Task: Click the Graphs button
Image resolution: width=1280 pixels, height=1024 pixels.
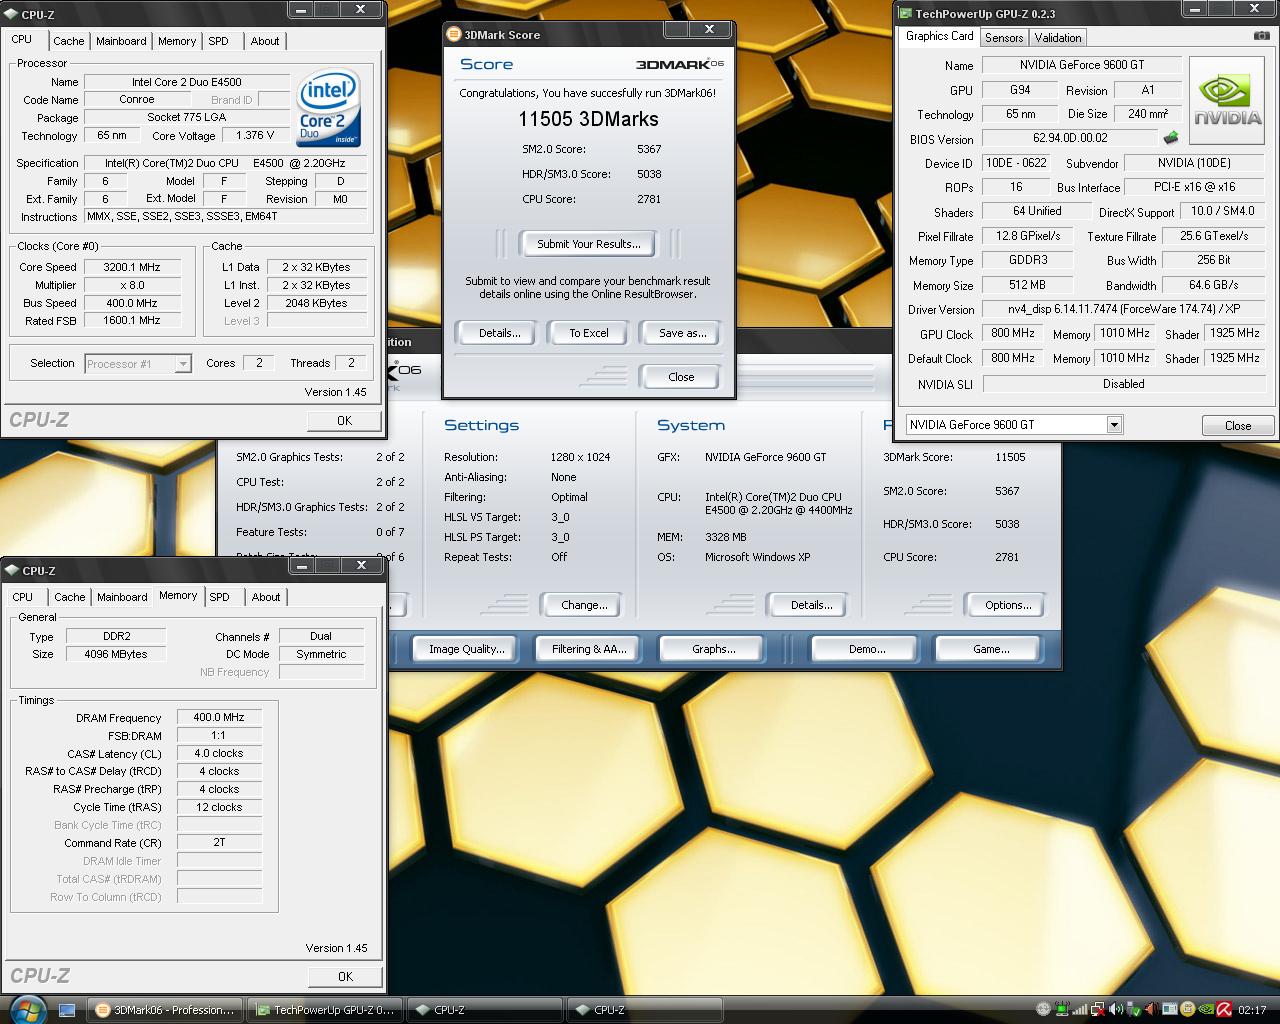Action: tap(713, 649)
